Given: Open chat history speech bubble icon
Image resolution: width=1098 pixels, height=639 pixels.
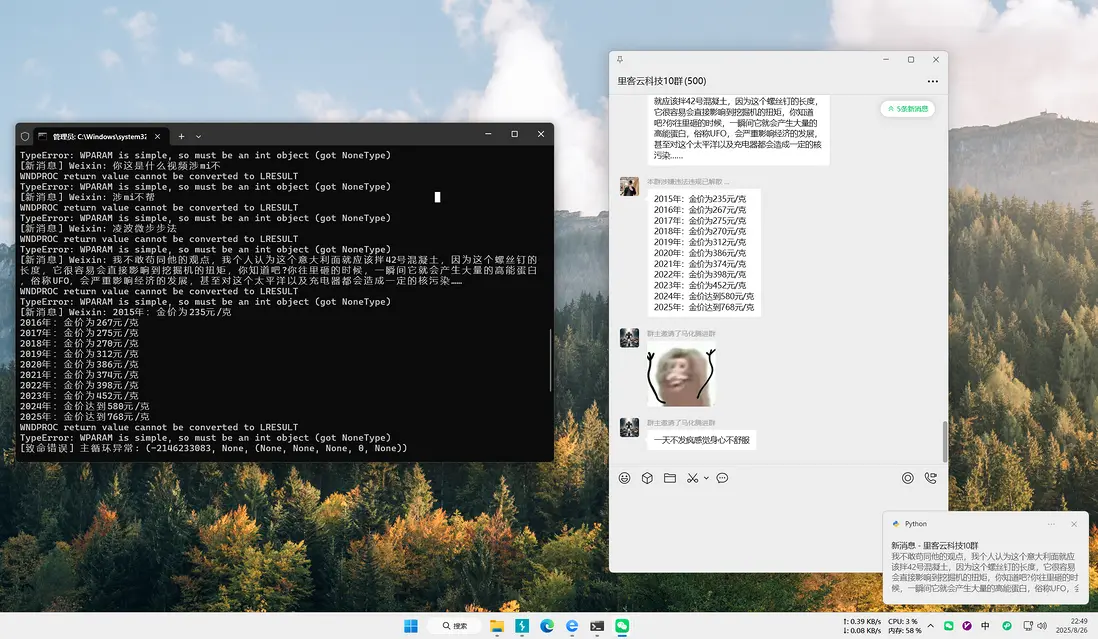Looking at the screenshot, I should (722, 478).
